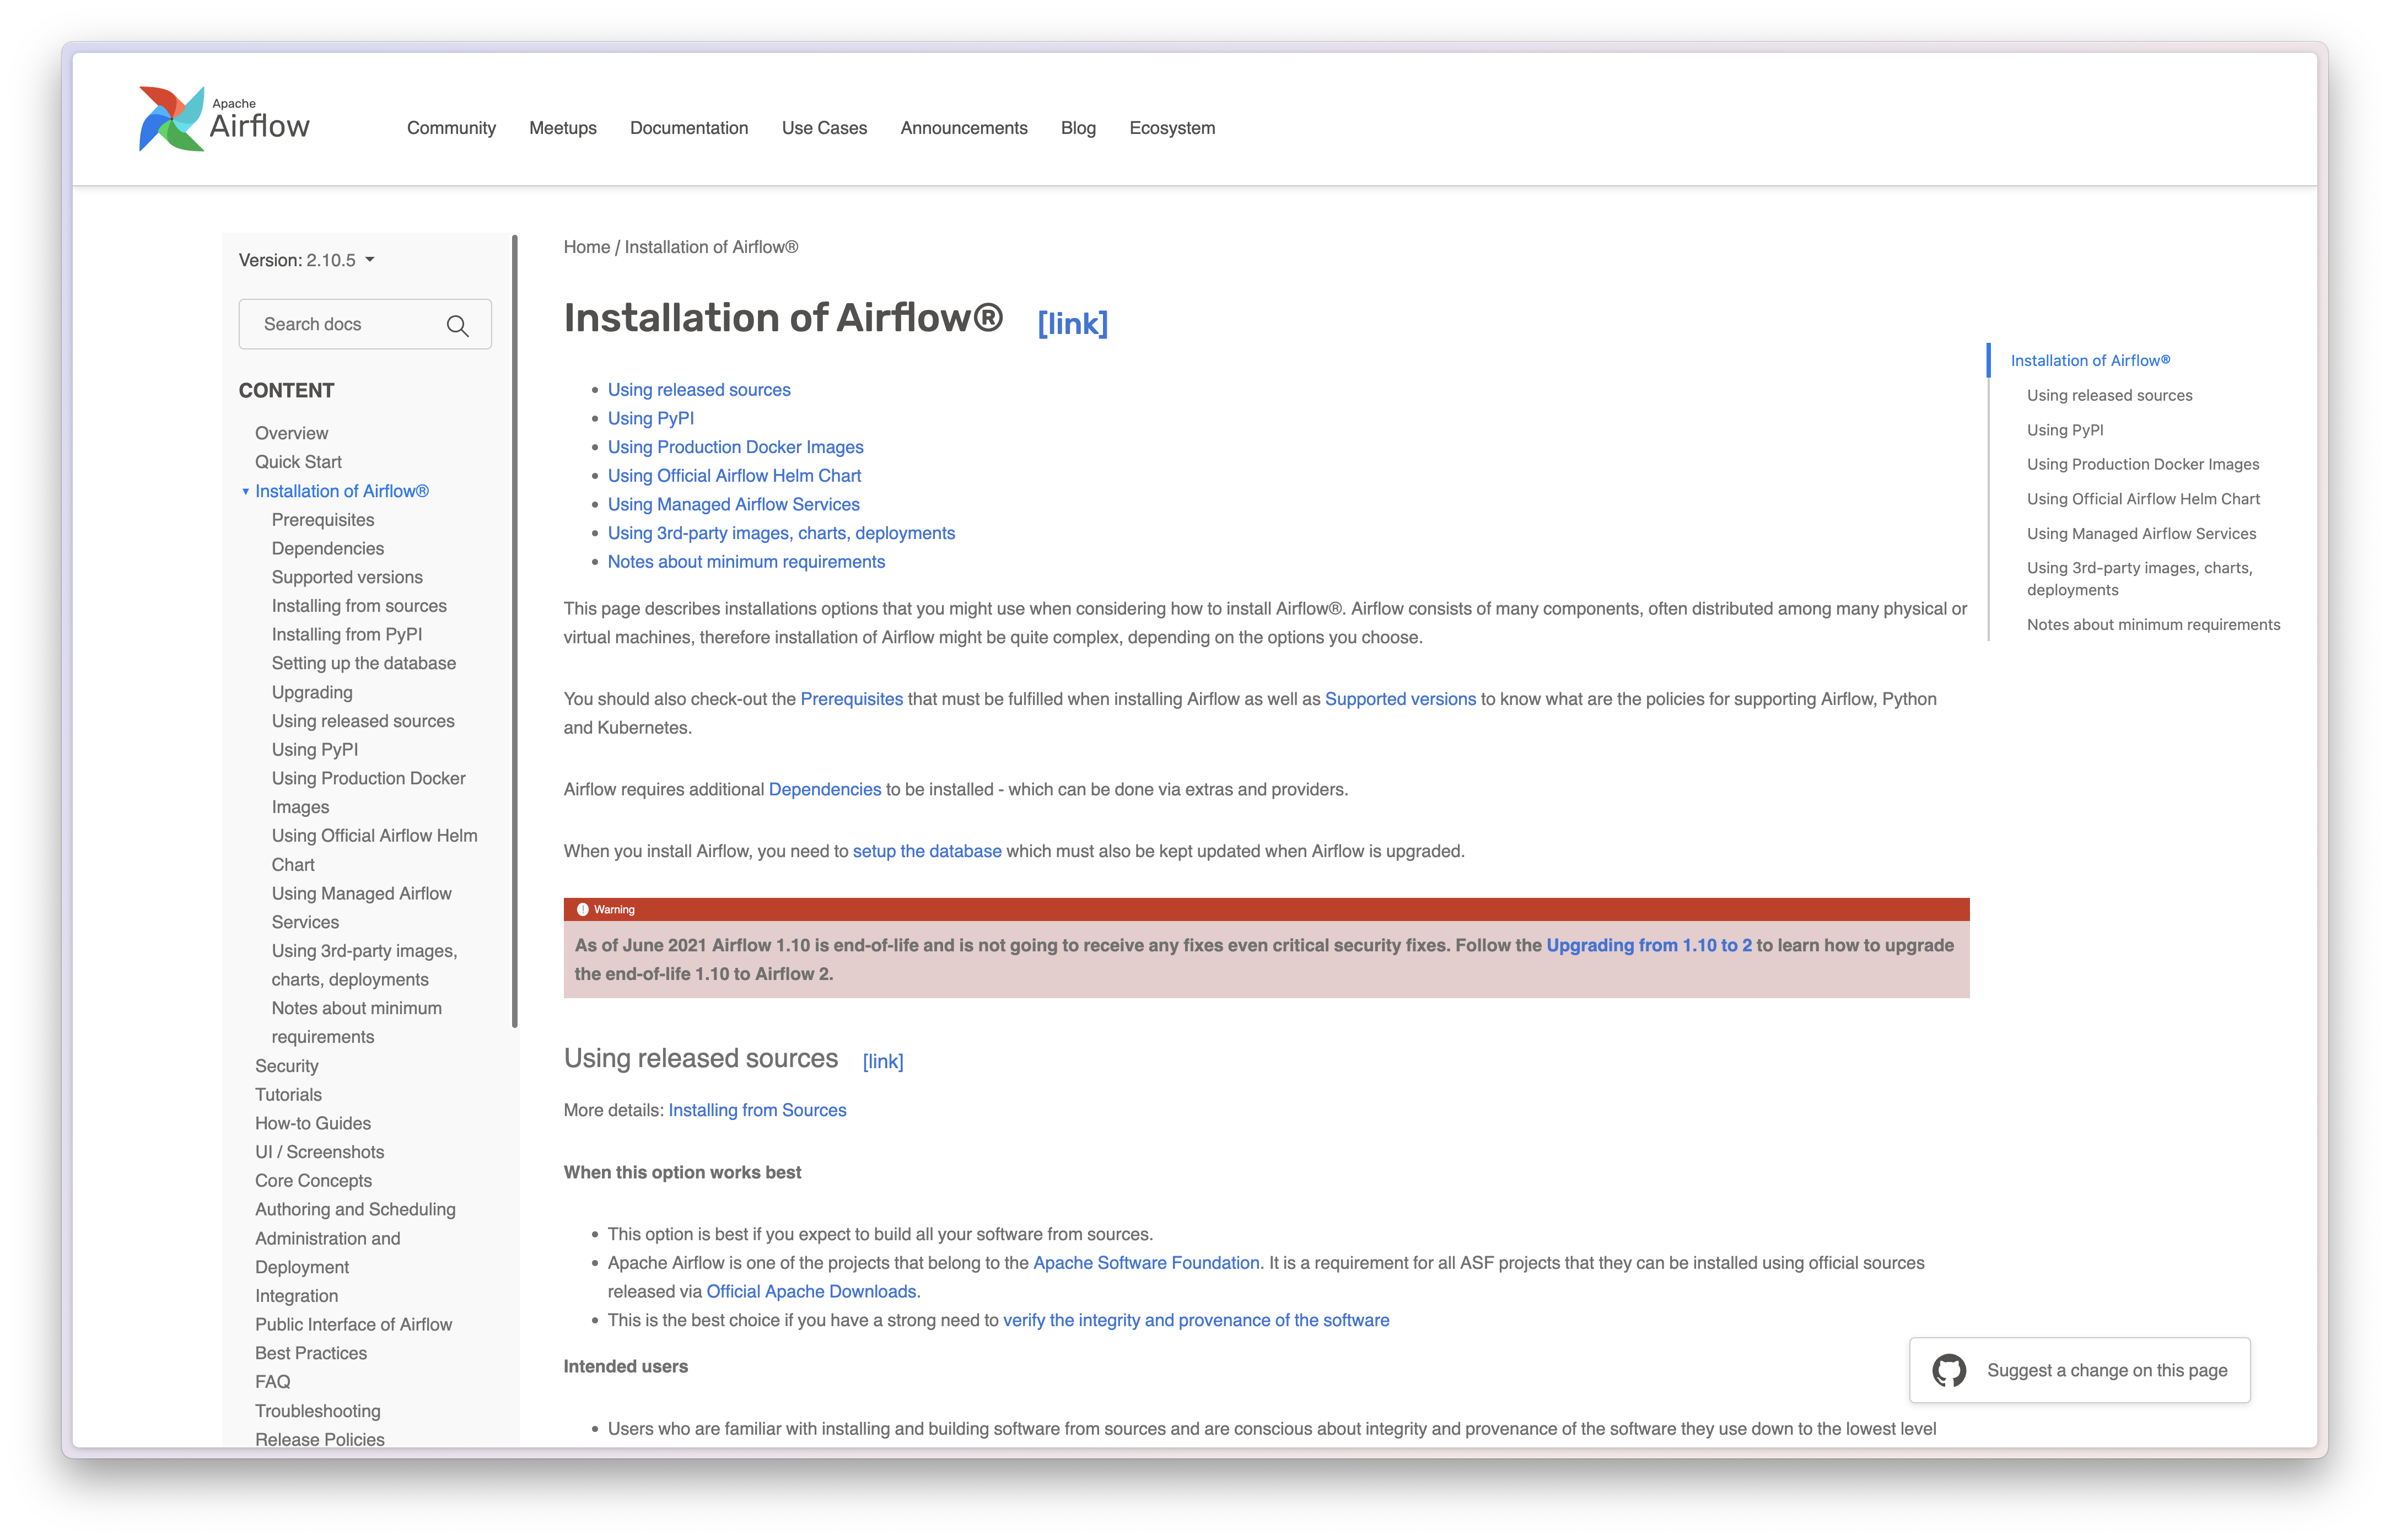This screenshot has width=2390, height=1540.
Task: Open Announcements in top navigation
Action: coord(964,128)
